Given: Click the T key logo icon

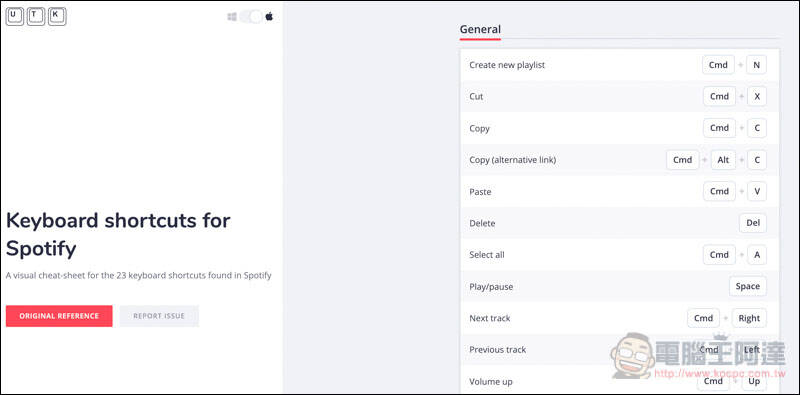Looking at the screenshot, I should 36,16.
